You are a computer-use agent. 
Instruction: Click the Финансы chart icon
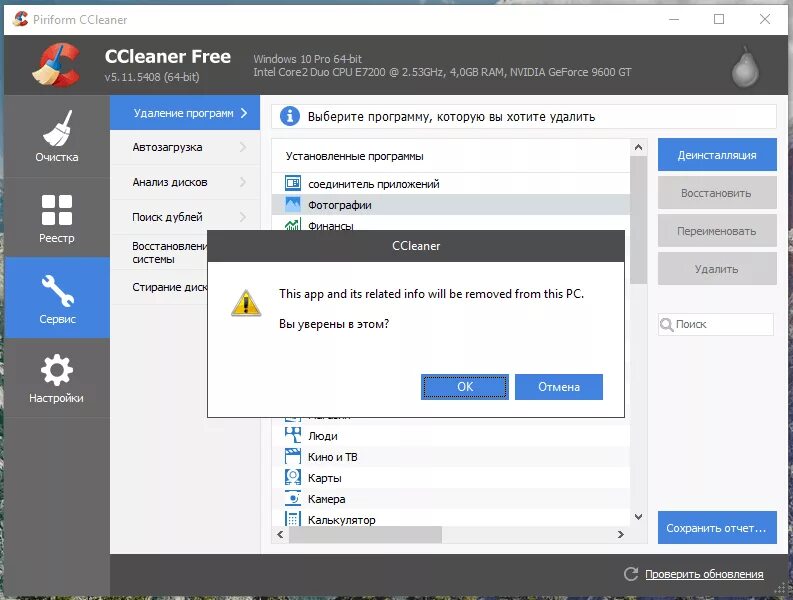pyautogui.click(x=293, y=225)
